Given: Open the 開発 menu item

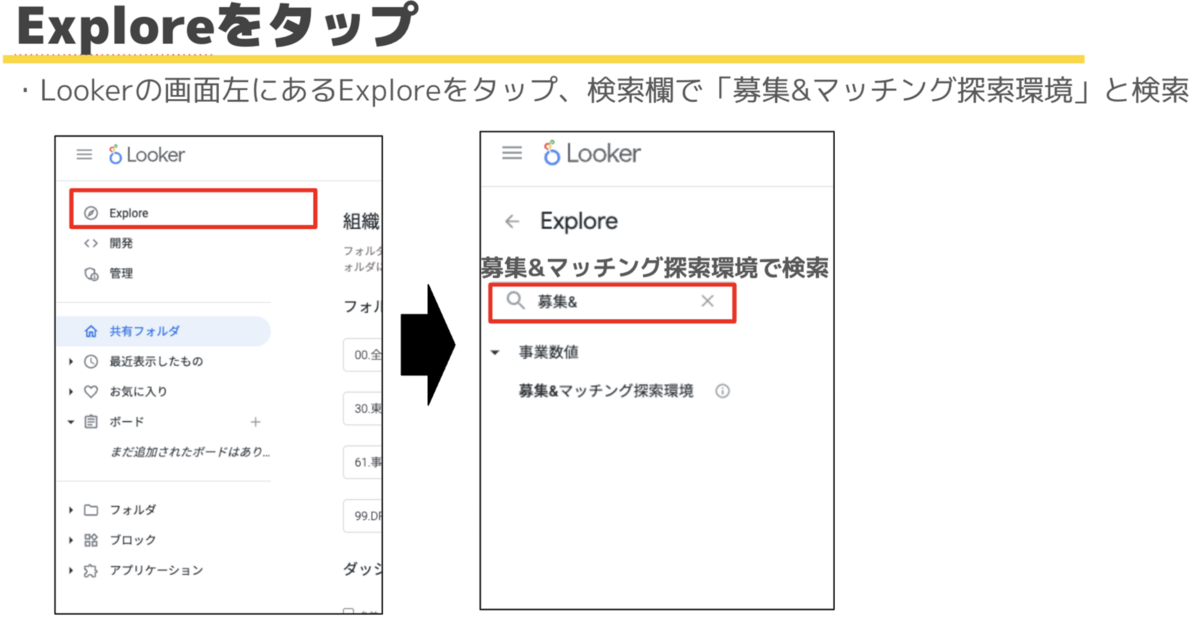Looking at the screenshot, I should coord(121,243).
